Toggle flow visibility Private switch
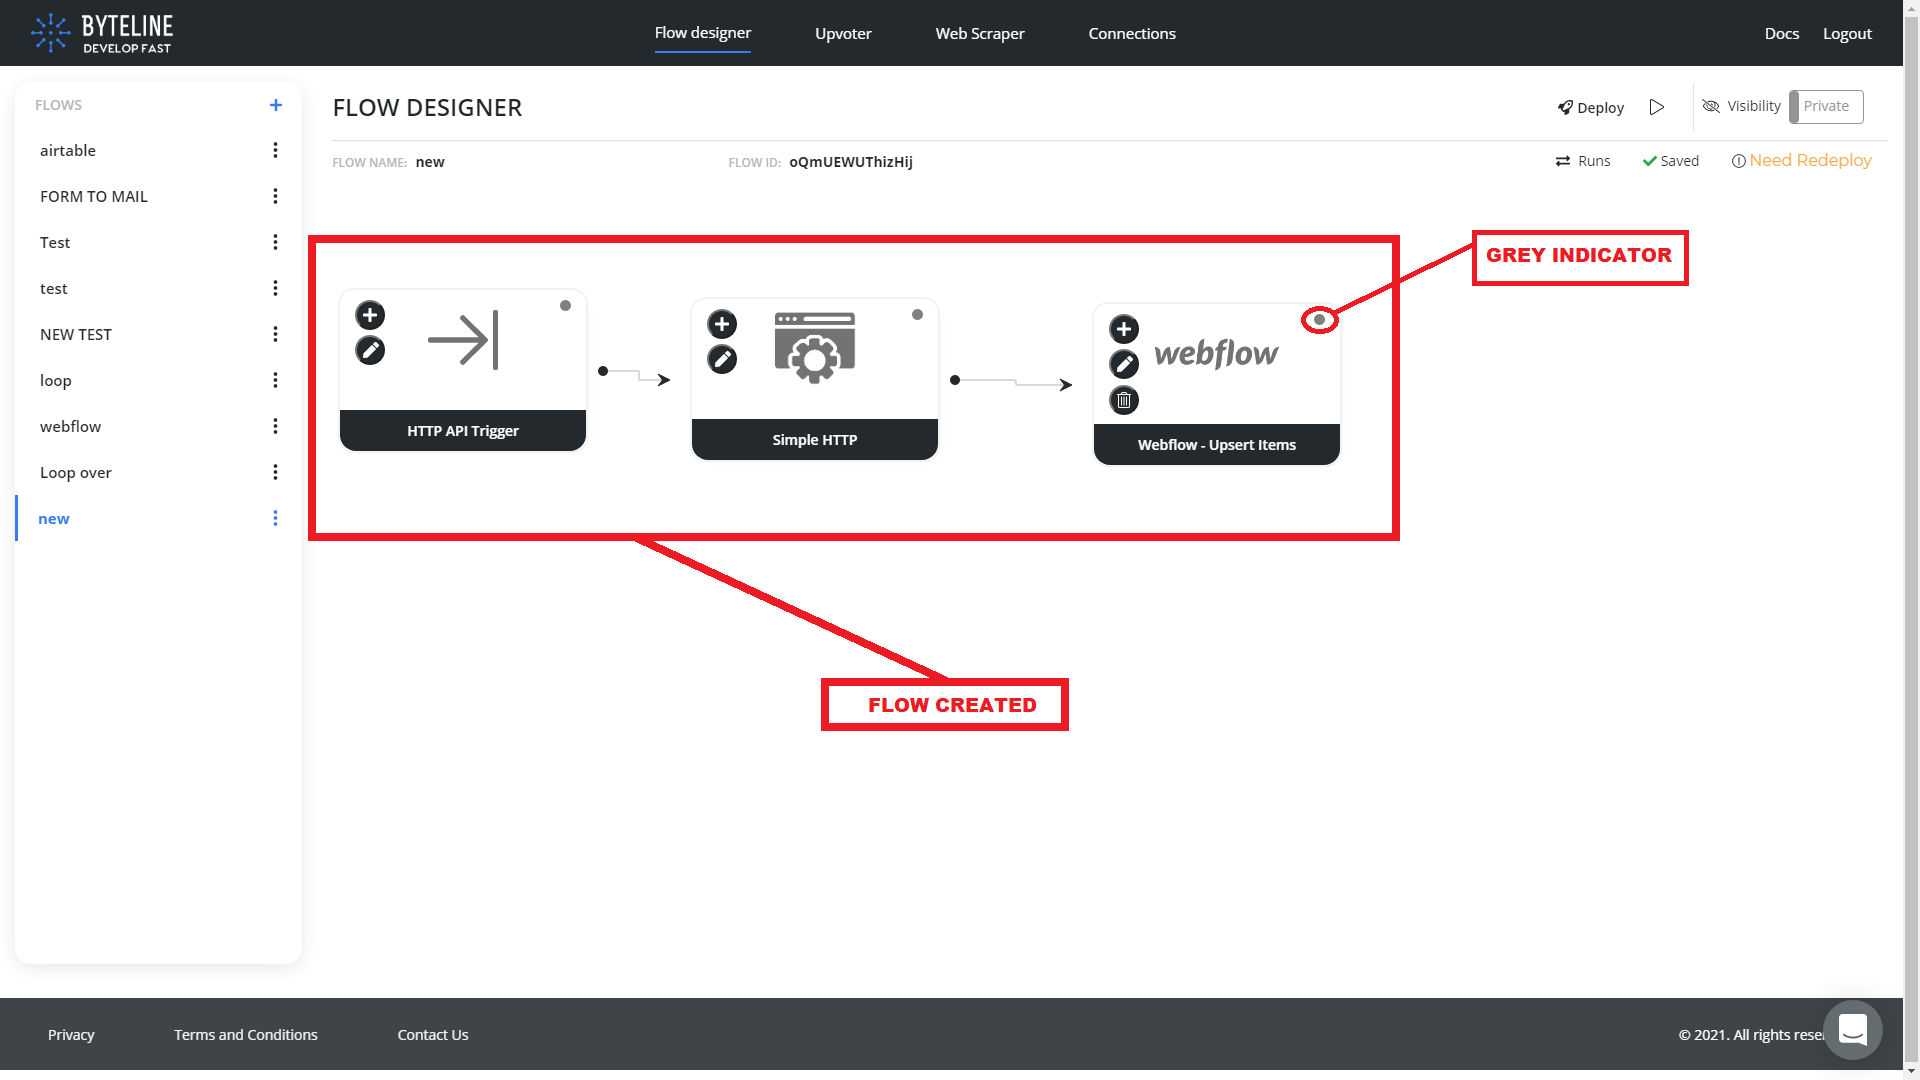The height and width of the screenshot is (1080, 1920). (1826, 107)
